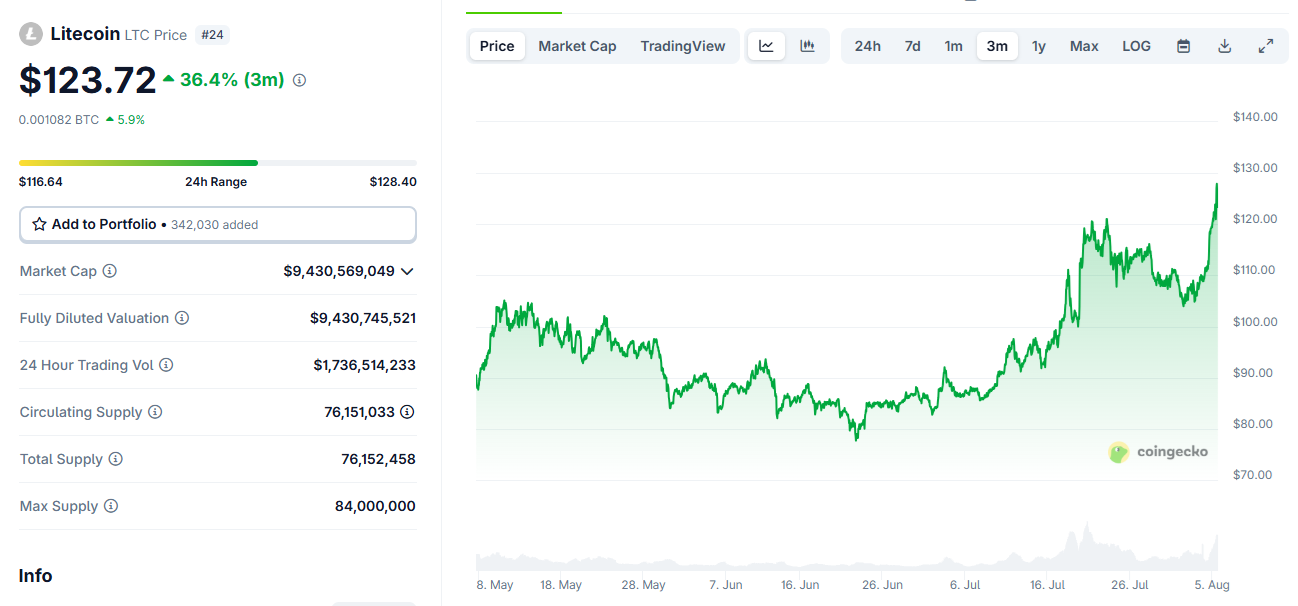The height and width of the screenshot is (606, 1298).
Task: Click the 24h Range progress bar
Action: [x=218, y=162]
